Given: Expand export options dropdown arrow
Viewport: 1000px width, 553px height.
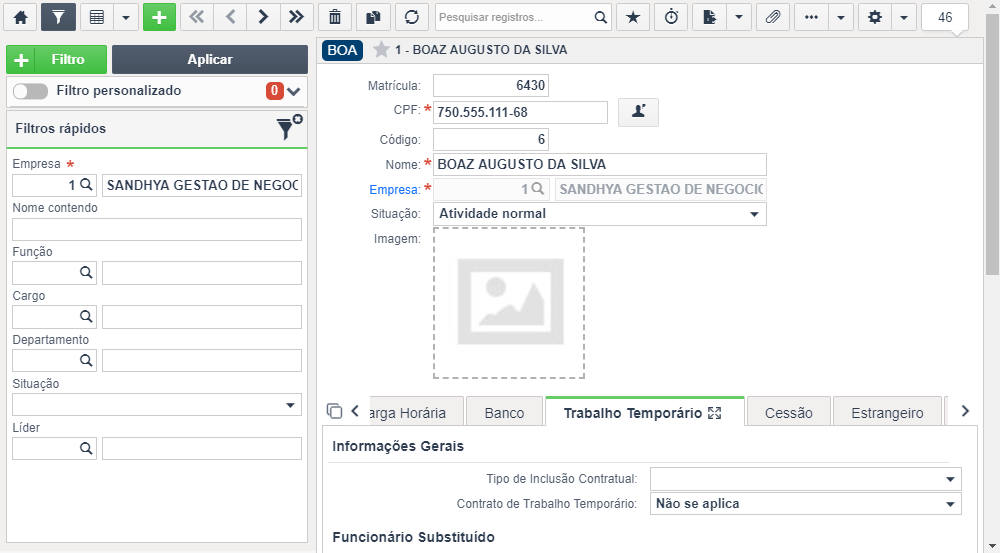Looking at the screenshot, I should (739, 17).
